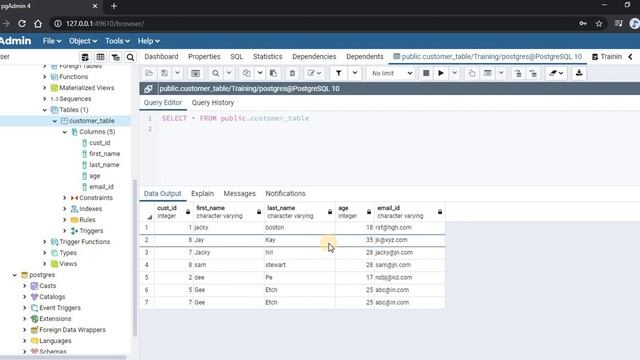Click the Paste rows icon

click(273, 73)
